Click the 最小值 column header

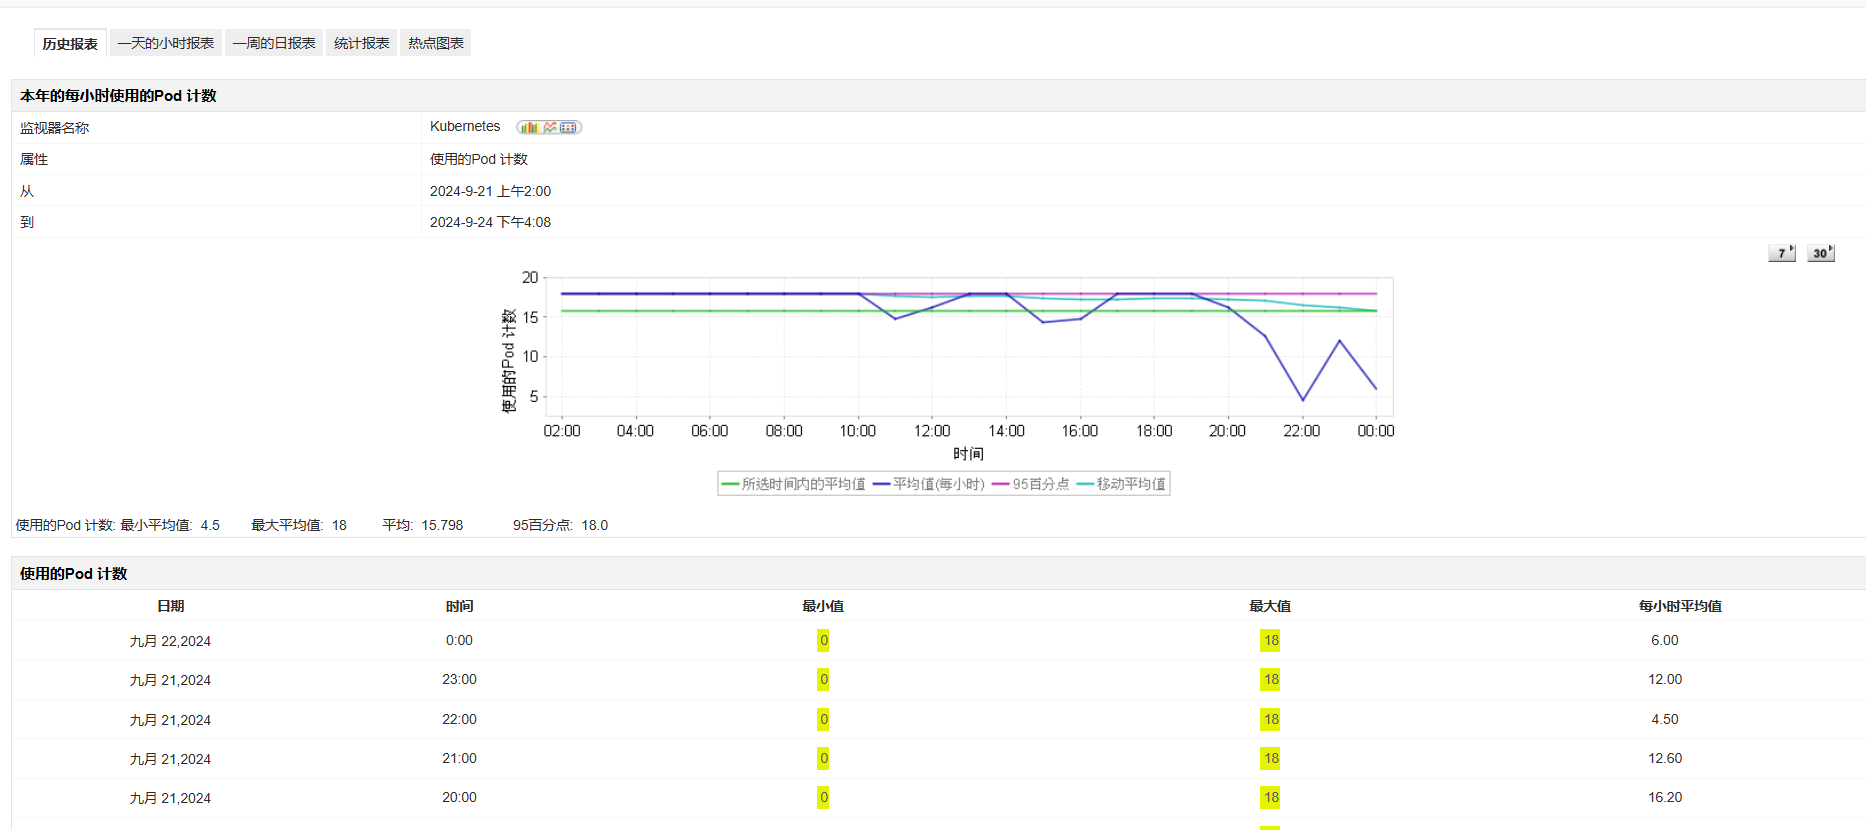coord(823,606)
